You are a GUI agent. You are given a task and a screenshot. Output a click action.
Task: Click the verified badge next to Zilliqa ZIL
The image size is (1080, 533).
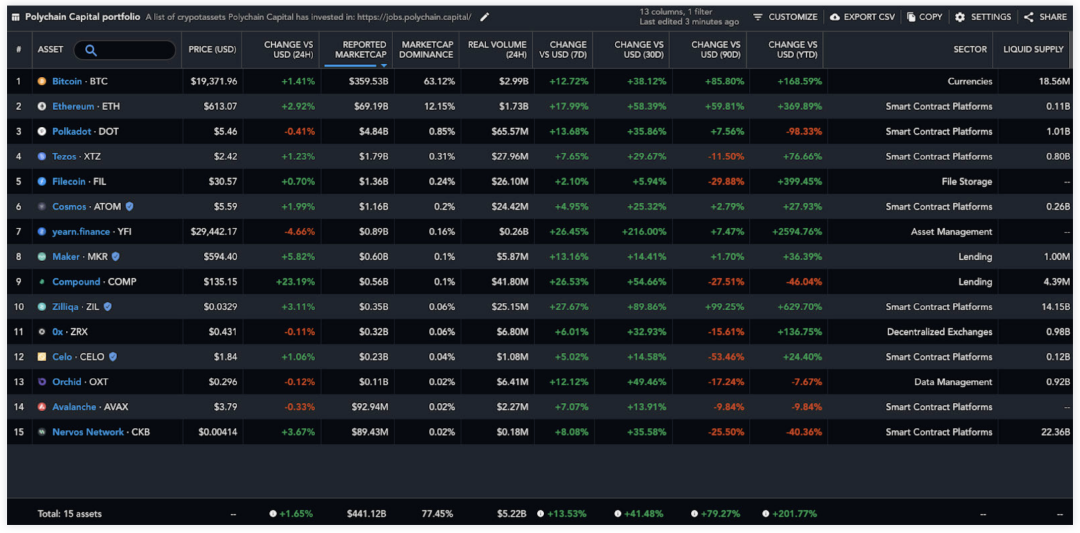[x=107, y=307]
